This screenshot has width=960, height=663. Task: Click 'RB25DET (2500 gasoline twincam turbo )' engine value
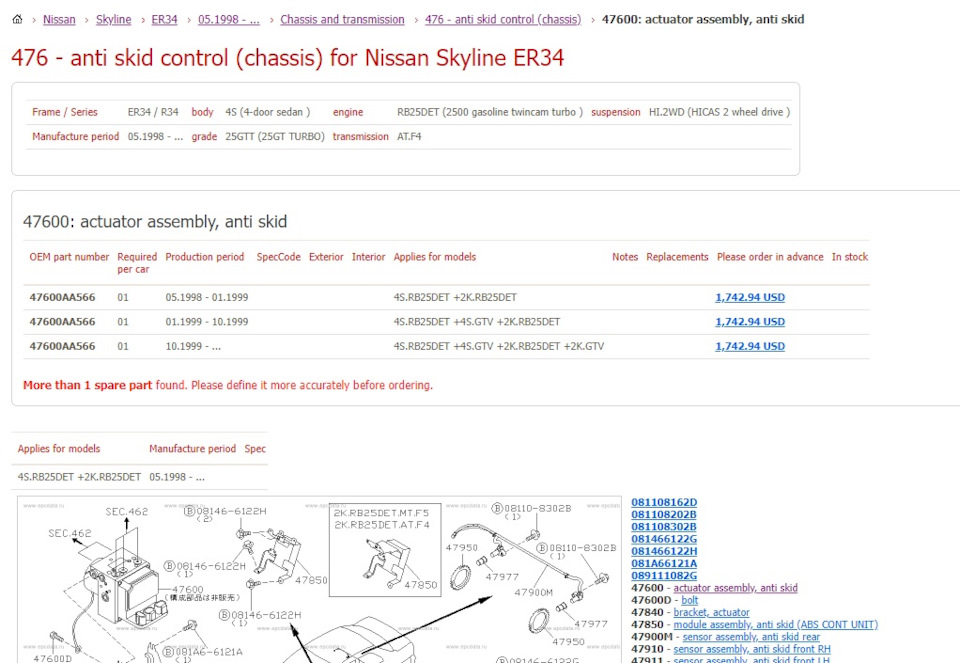pyautogui.click(x=490, y=113)
